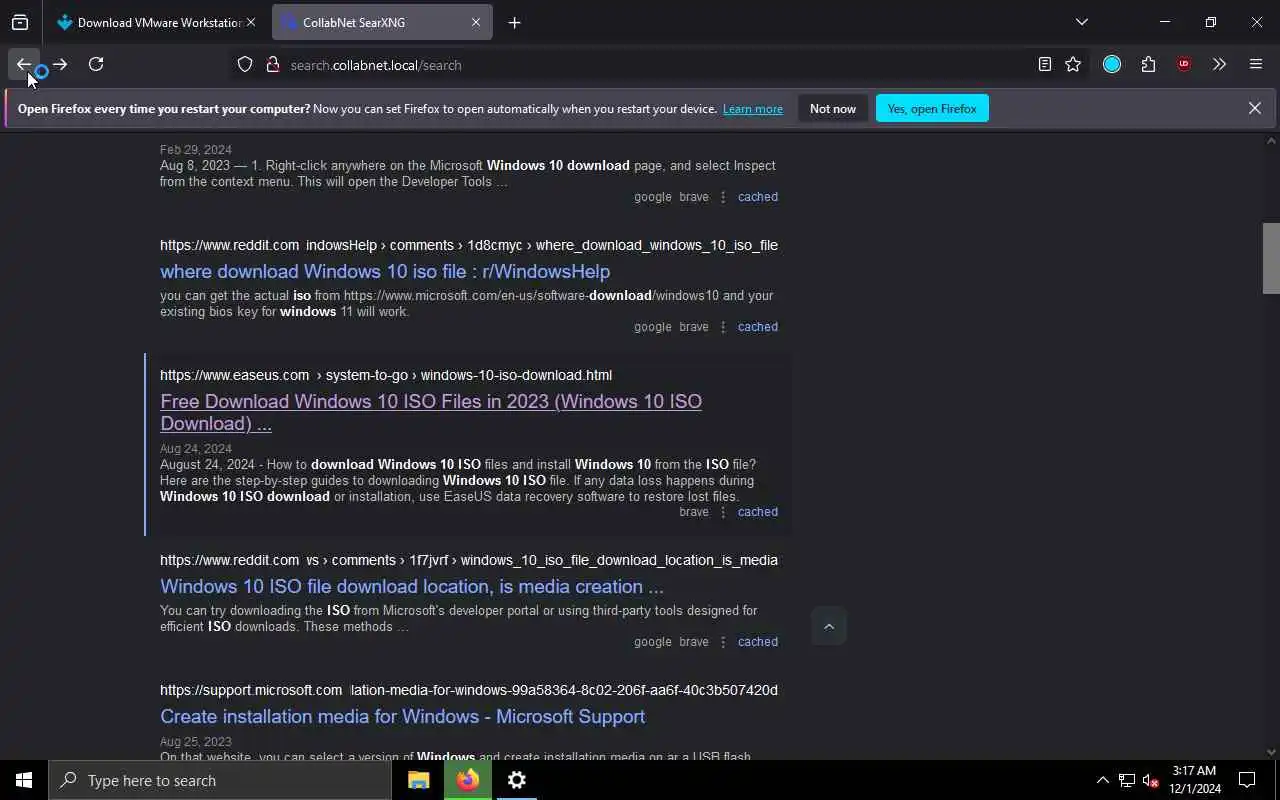
Task: List all tabs dropdown arrow
Action: point(1081,22)
